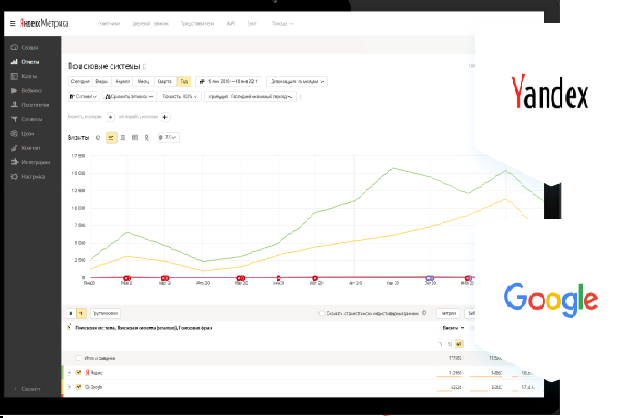Select the Месяц period
Screen dimensions: 617x418
[x=144, y=81]
